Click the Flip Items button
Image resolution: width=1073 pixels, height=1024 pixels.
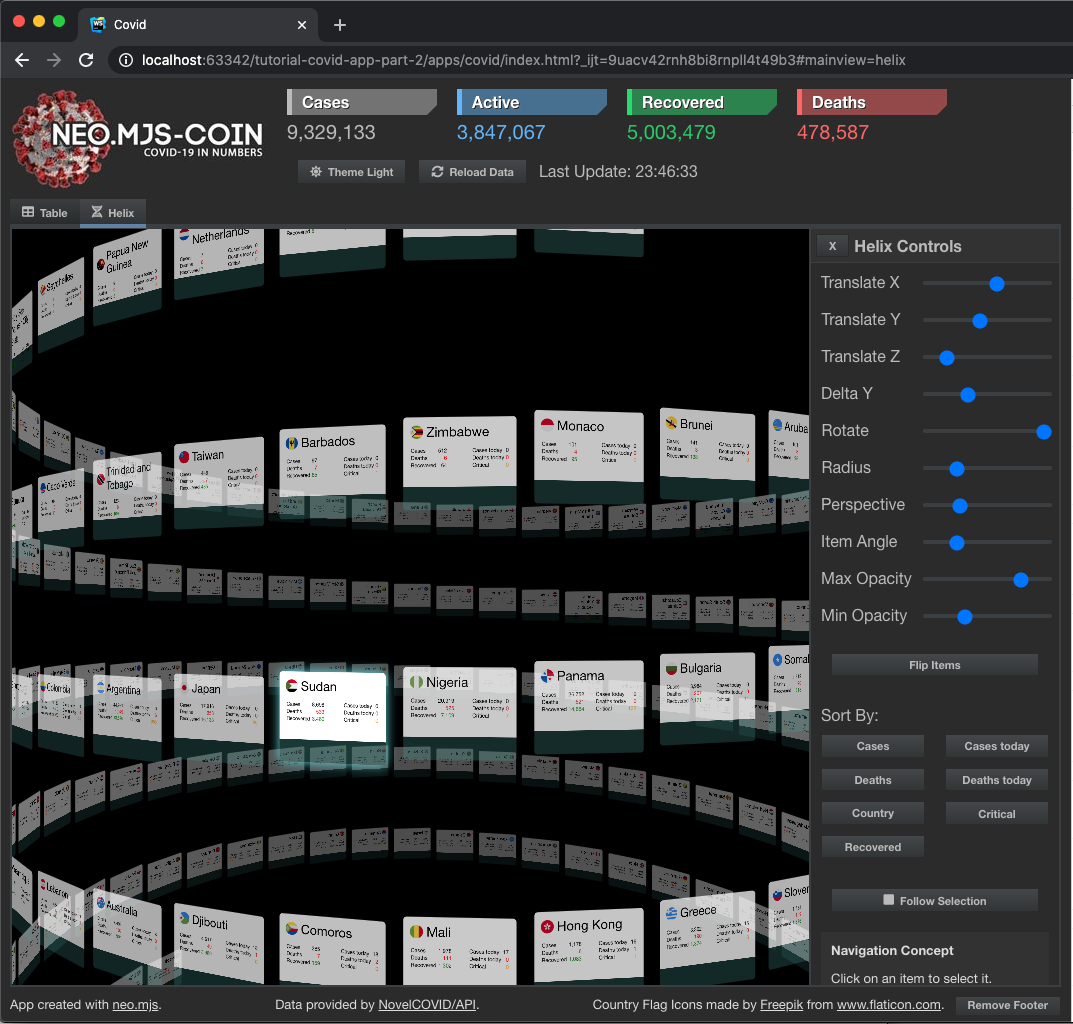[x=934, y=664]
